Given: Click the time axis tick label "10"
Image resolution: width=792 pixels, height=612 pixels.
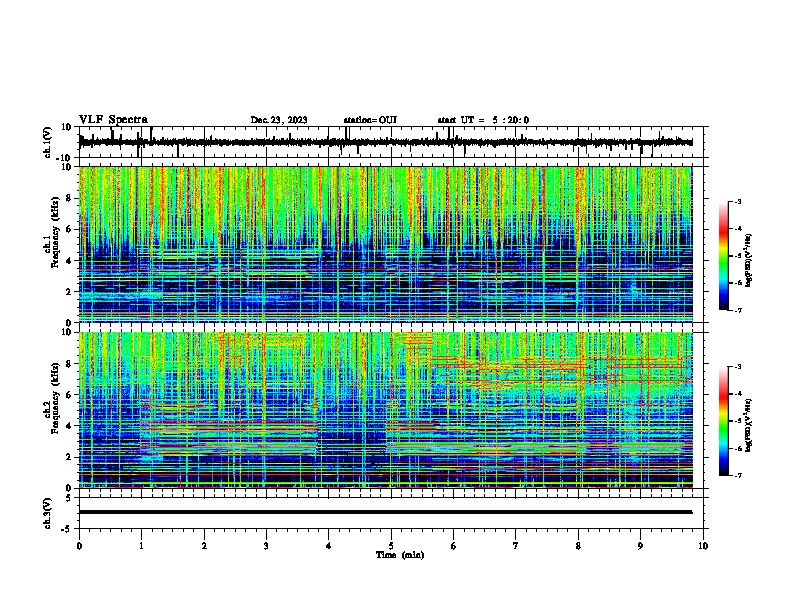Looking at the screenshot, I should tap(703, 546).
